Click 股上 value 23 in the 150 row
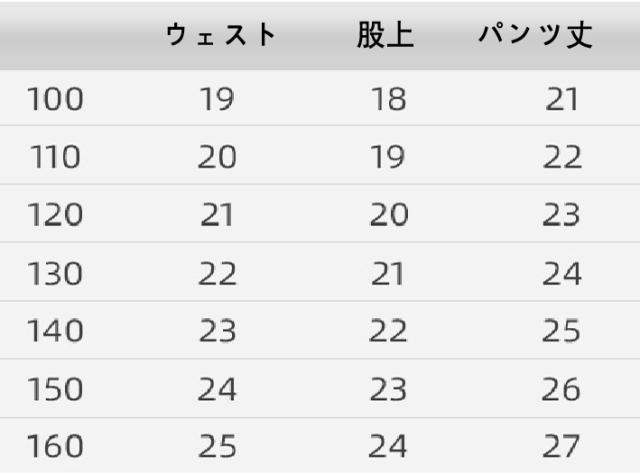The height and width of the screenshot is (473, 640). click(x=387, y=389)
